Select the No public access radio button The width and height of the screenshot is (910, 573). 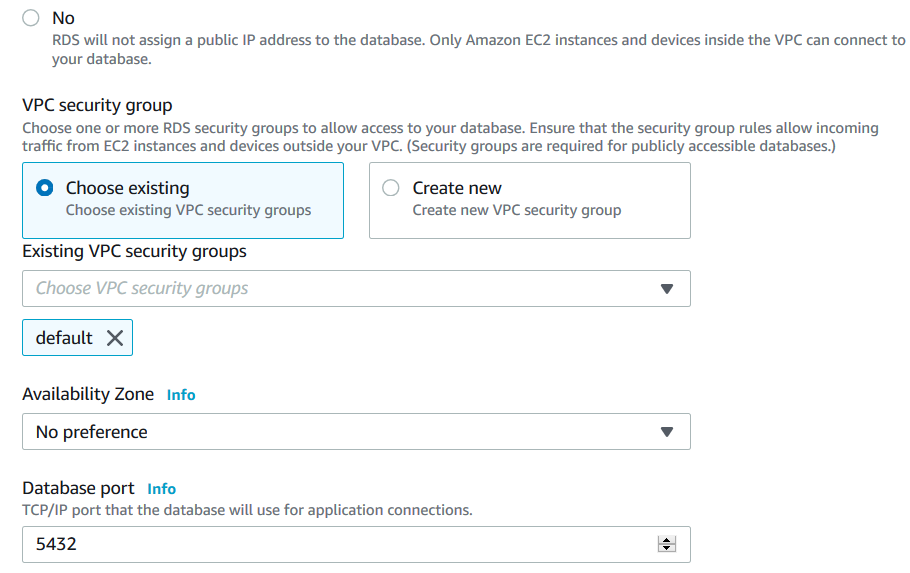31,18
